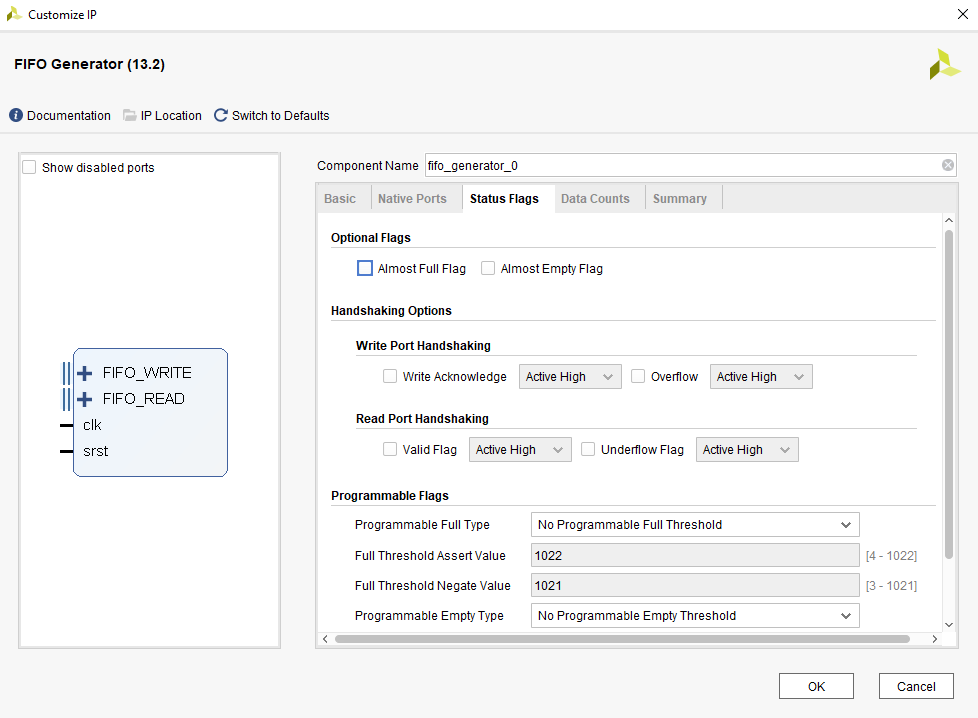Screen dimensions: 978x718
Task: Click the Switch to Defaults refresh icon
Action: [x=221, y=116]
